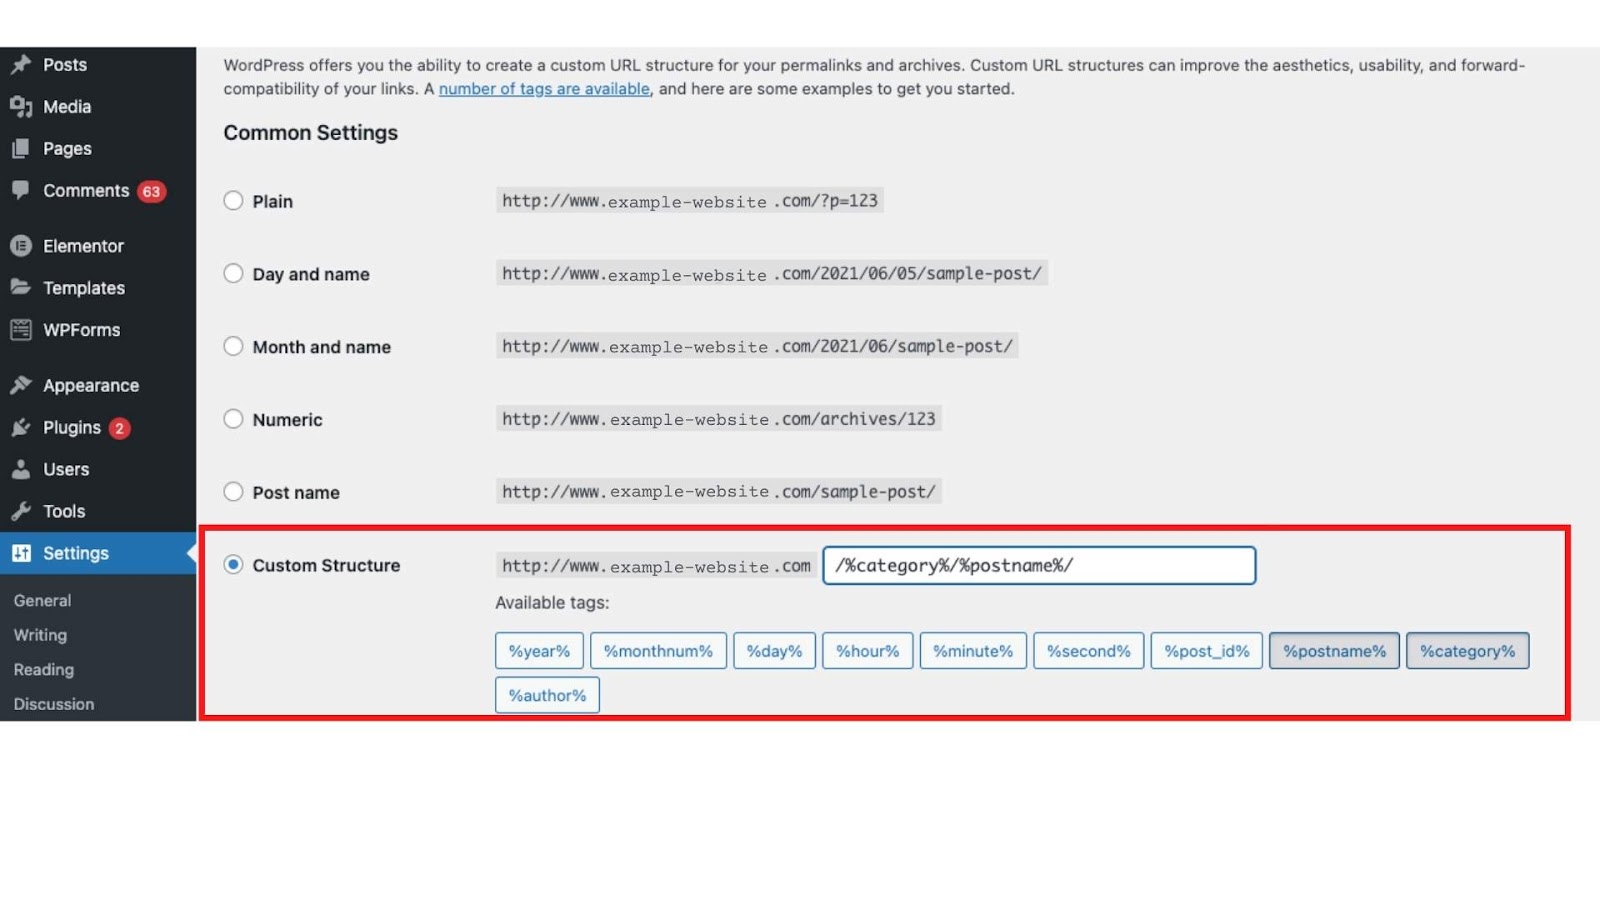The image size is (1600, 900).
Task: Click the Plugins update badge showing 2
Action: [x=119, y=428]
